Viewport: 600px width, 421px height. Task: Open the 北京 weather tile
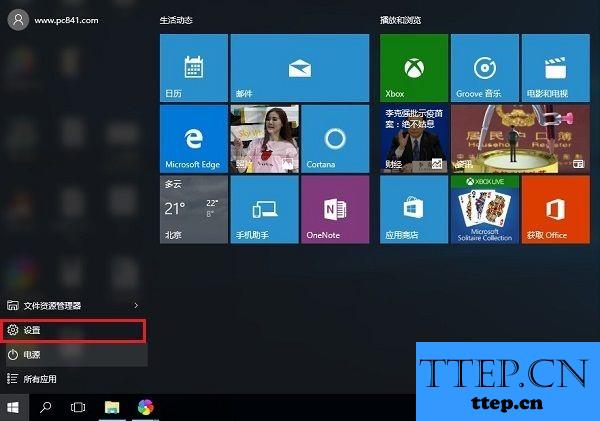tap(194, 210)
